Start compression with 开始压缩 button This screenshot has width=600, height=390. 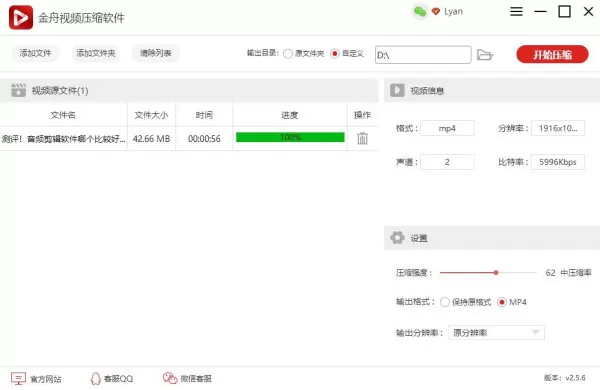point(552,54)
